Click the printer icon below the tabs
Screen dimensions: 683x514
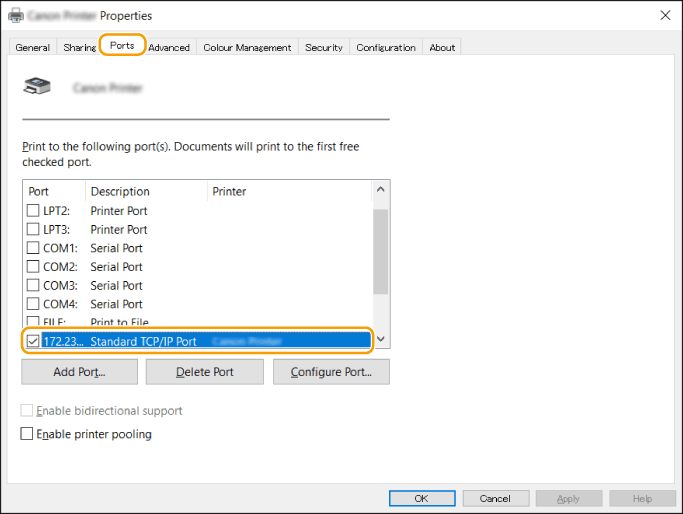37,87
